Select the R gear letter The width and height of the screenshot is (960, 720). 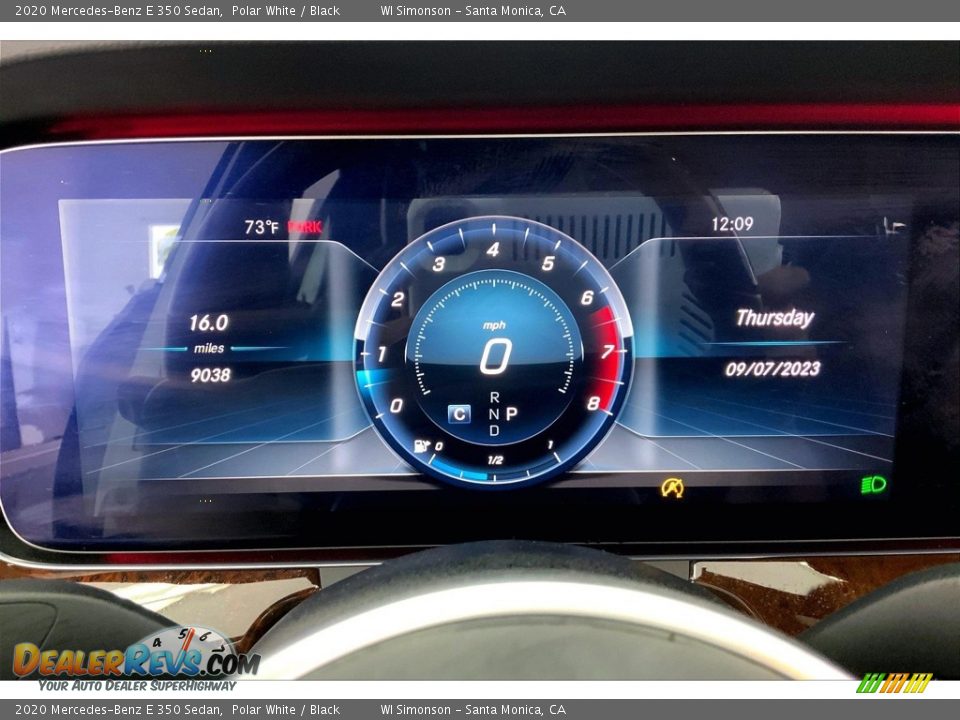point(494,397)
